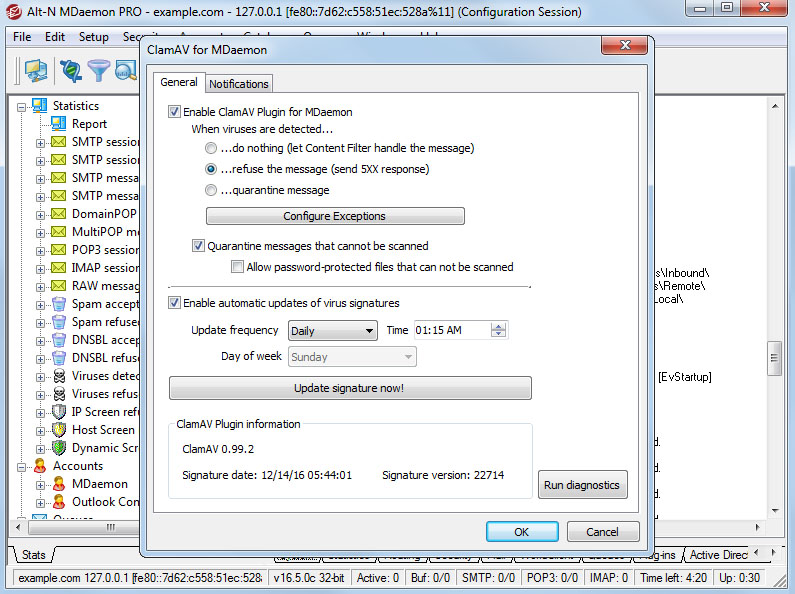Select refuse the message radio option

coord(211,169)
